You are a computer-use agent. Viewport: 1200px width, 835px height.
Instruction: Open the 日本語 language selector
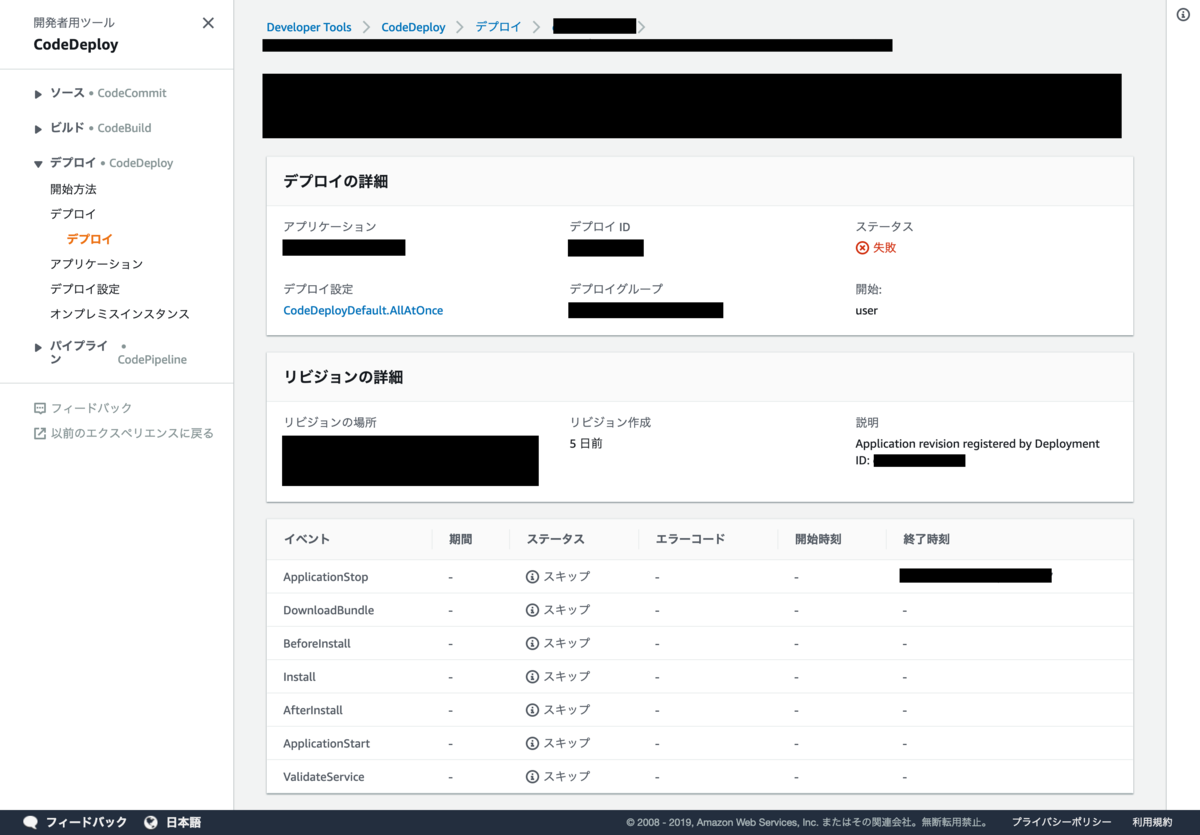click(x=183, y=822)
